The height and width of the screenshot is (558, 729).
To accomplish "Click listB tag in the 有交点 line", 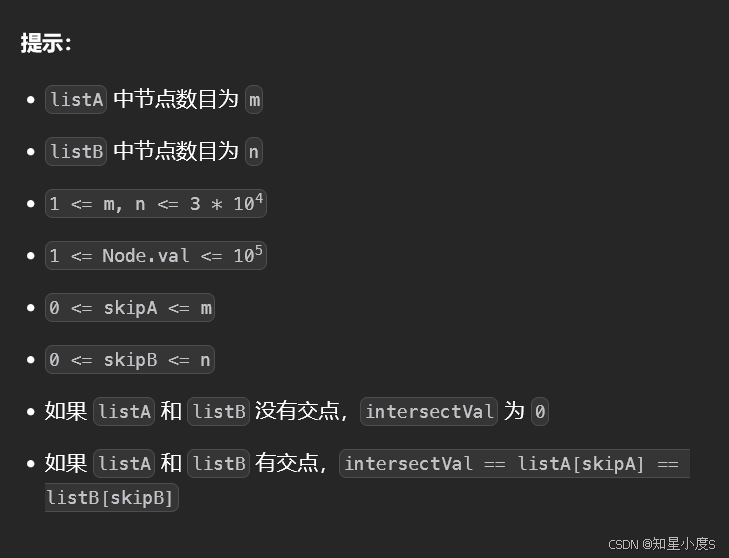I will [219, 464].
